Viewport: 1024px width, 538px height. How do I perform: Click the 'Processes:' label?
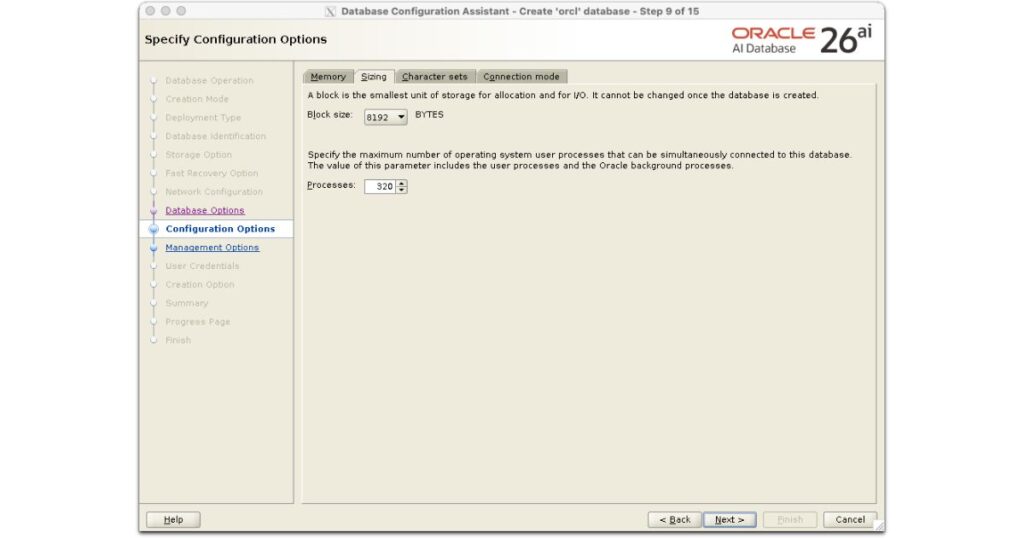(x=331, y=185)
